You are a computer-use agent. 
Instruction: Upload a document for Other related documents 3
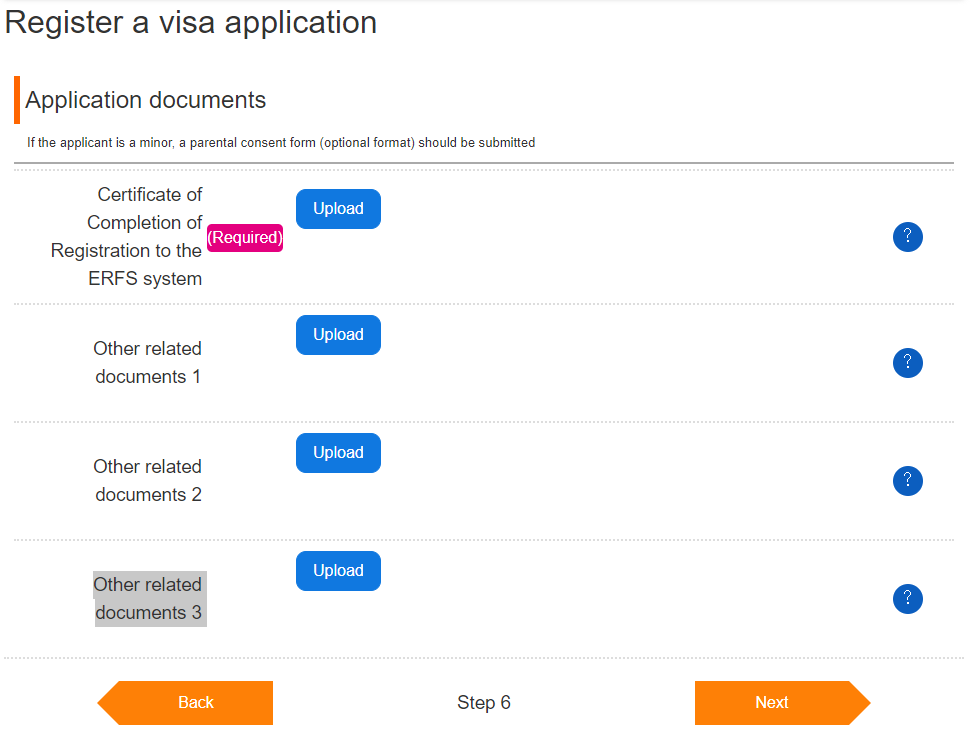(x=338, y=570)
